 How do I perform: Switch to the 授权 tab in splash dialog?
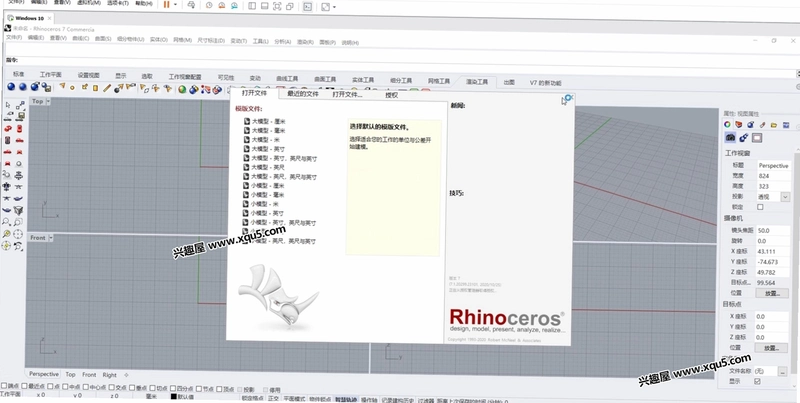[391, 95]
